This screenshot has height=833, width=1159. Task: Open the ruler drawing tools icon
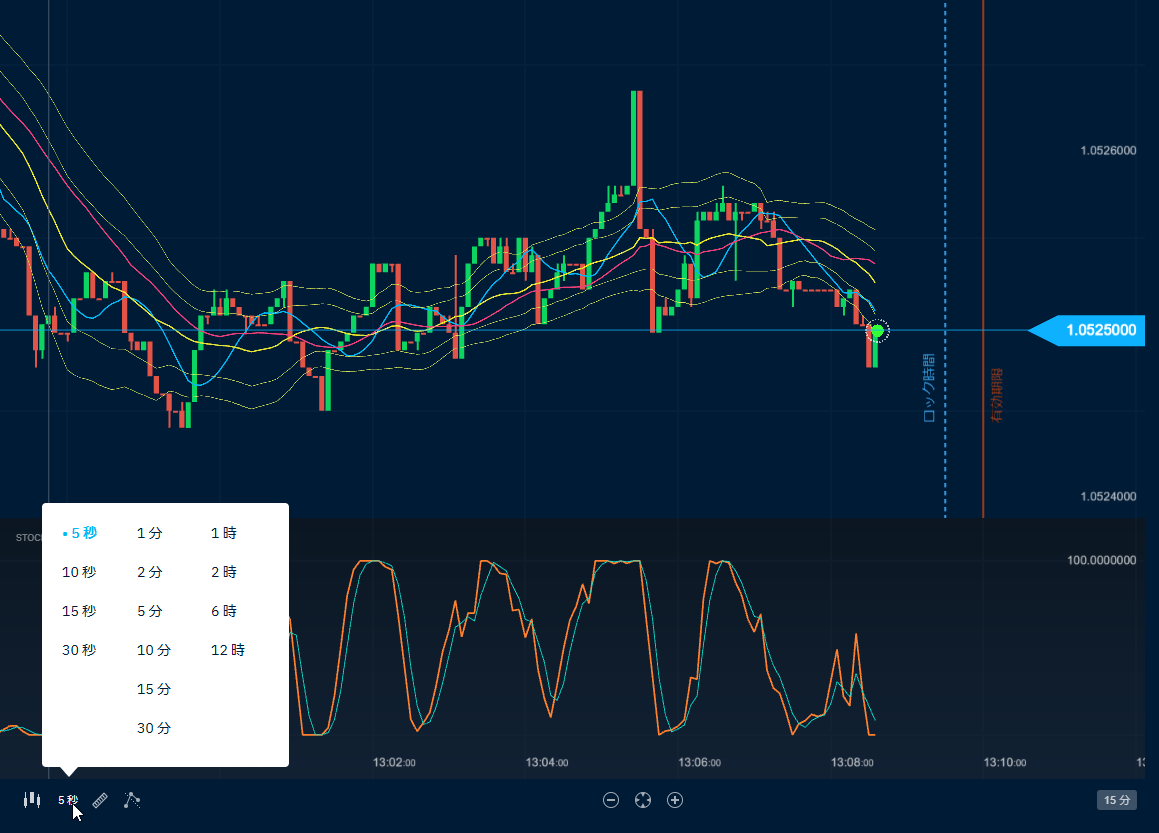100,800
